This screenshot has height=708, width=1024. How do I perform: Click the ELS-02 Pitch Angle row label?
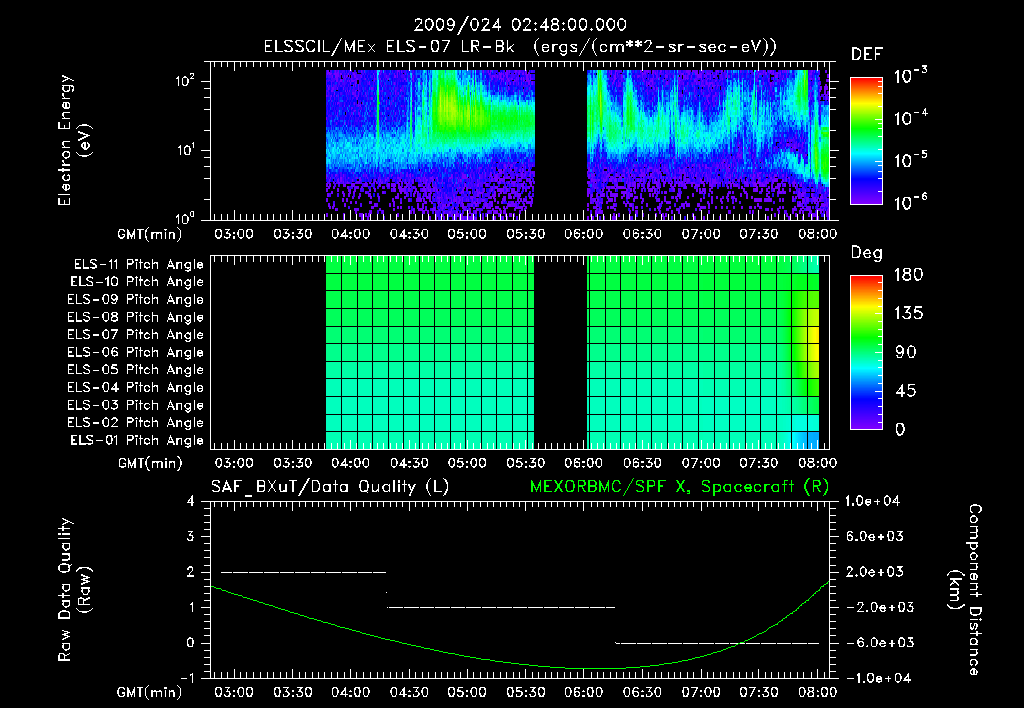coord(135,423)
